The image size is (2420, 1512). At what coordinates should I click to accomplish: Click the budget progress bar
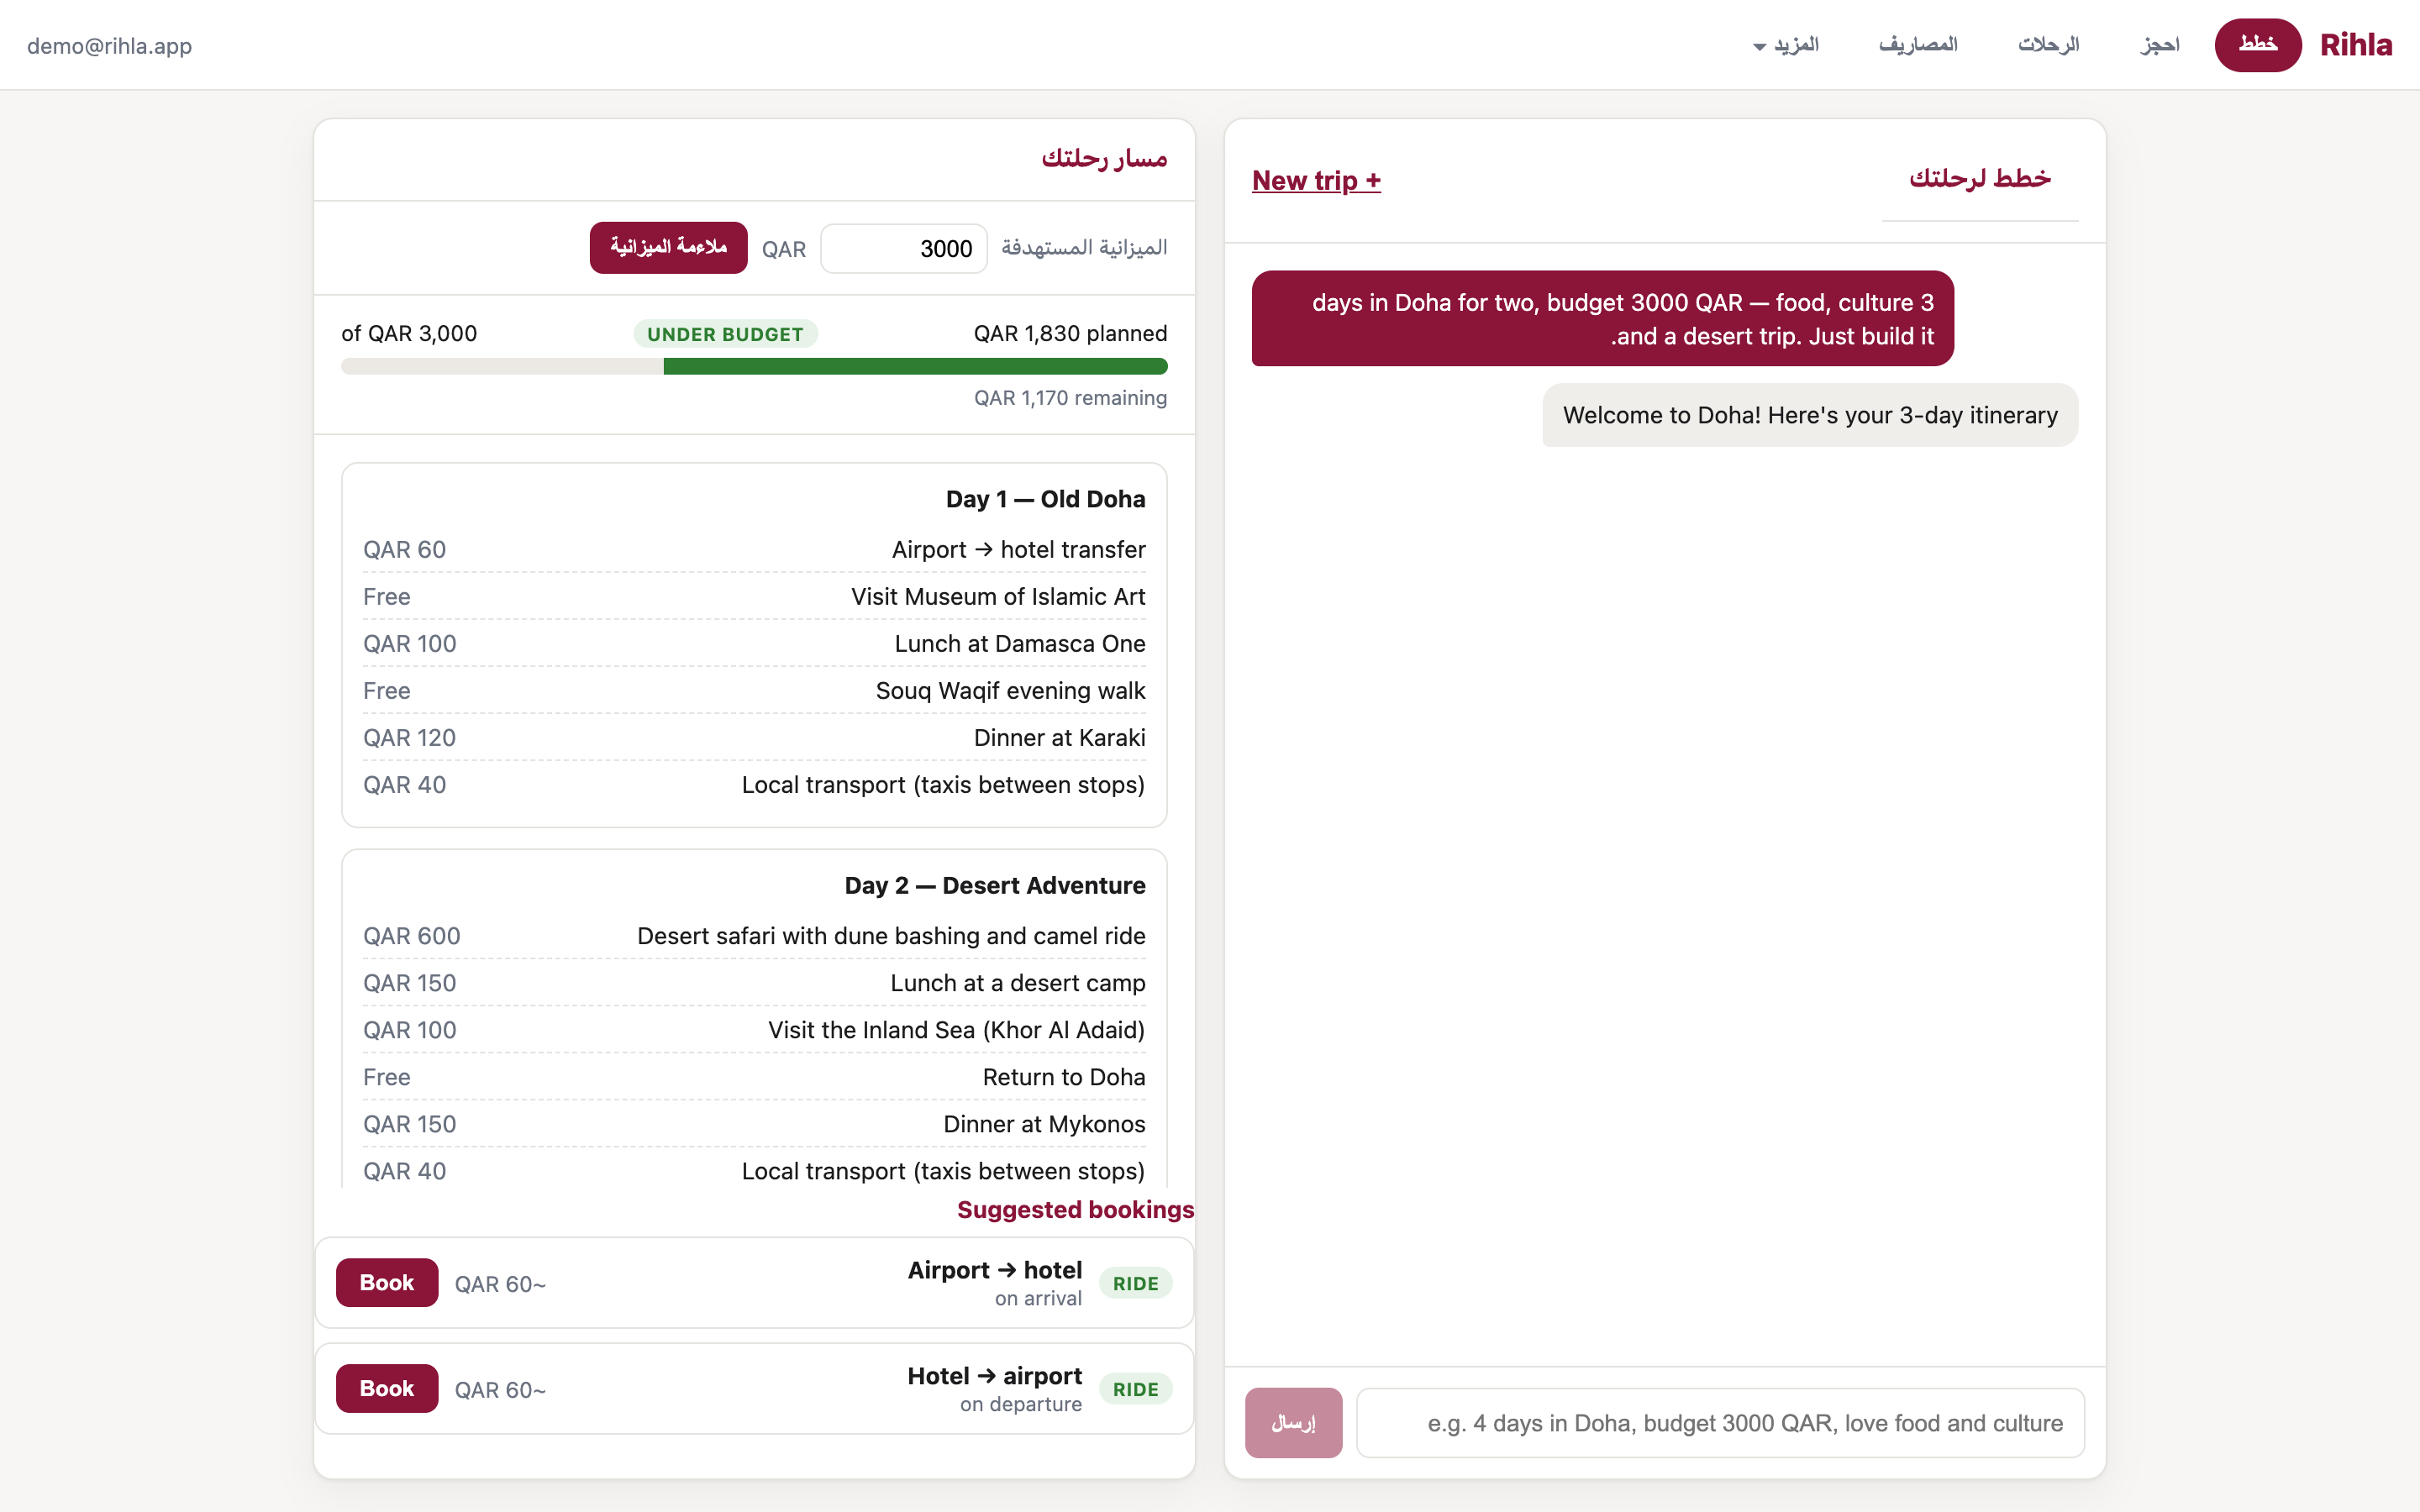(754, 366)
